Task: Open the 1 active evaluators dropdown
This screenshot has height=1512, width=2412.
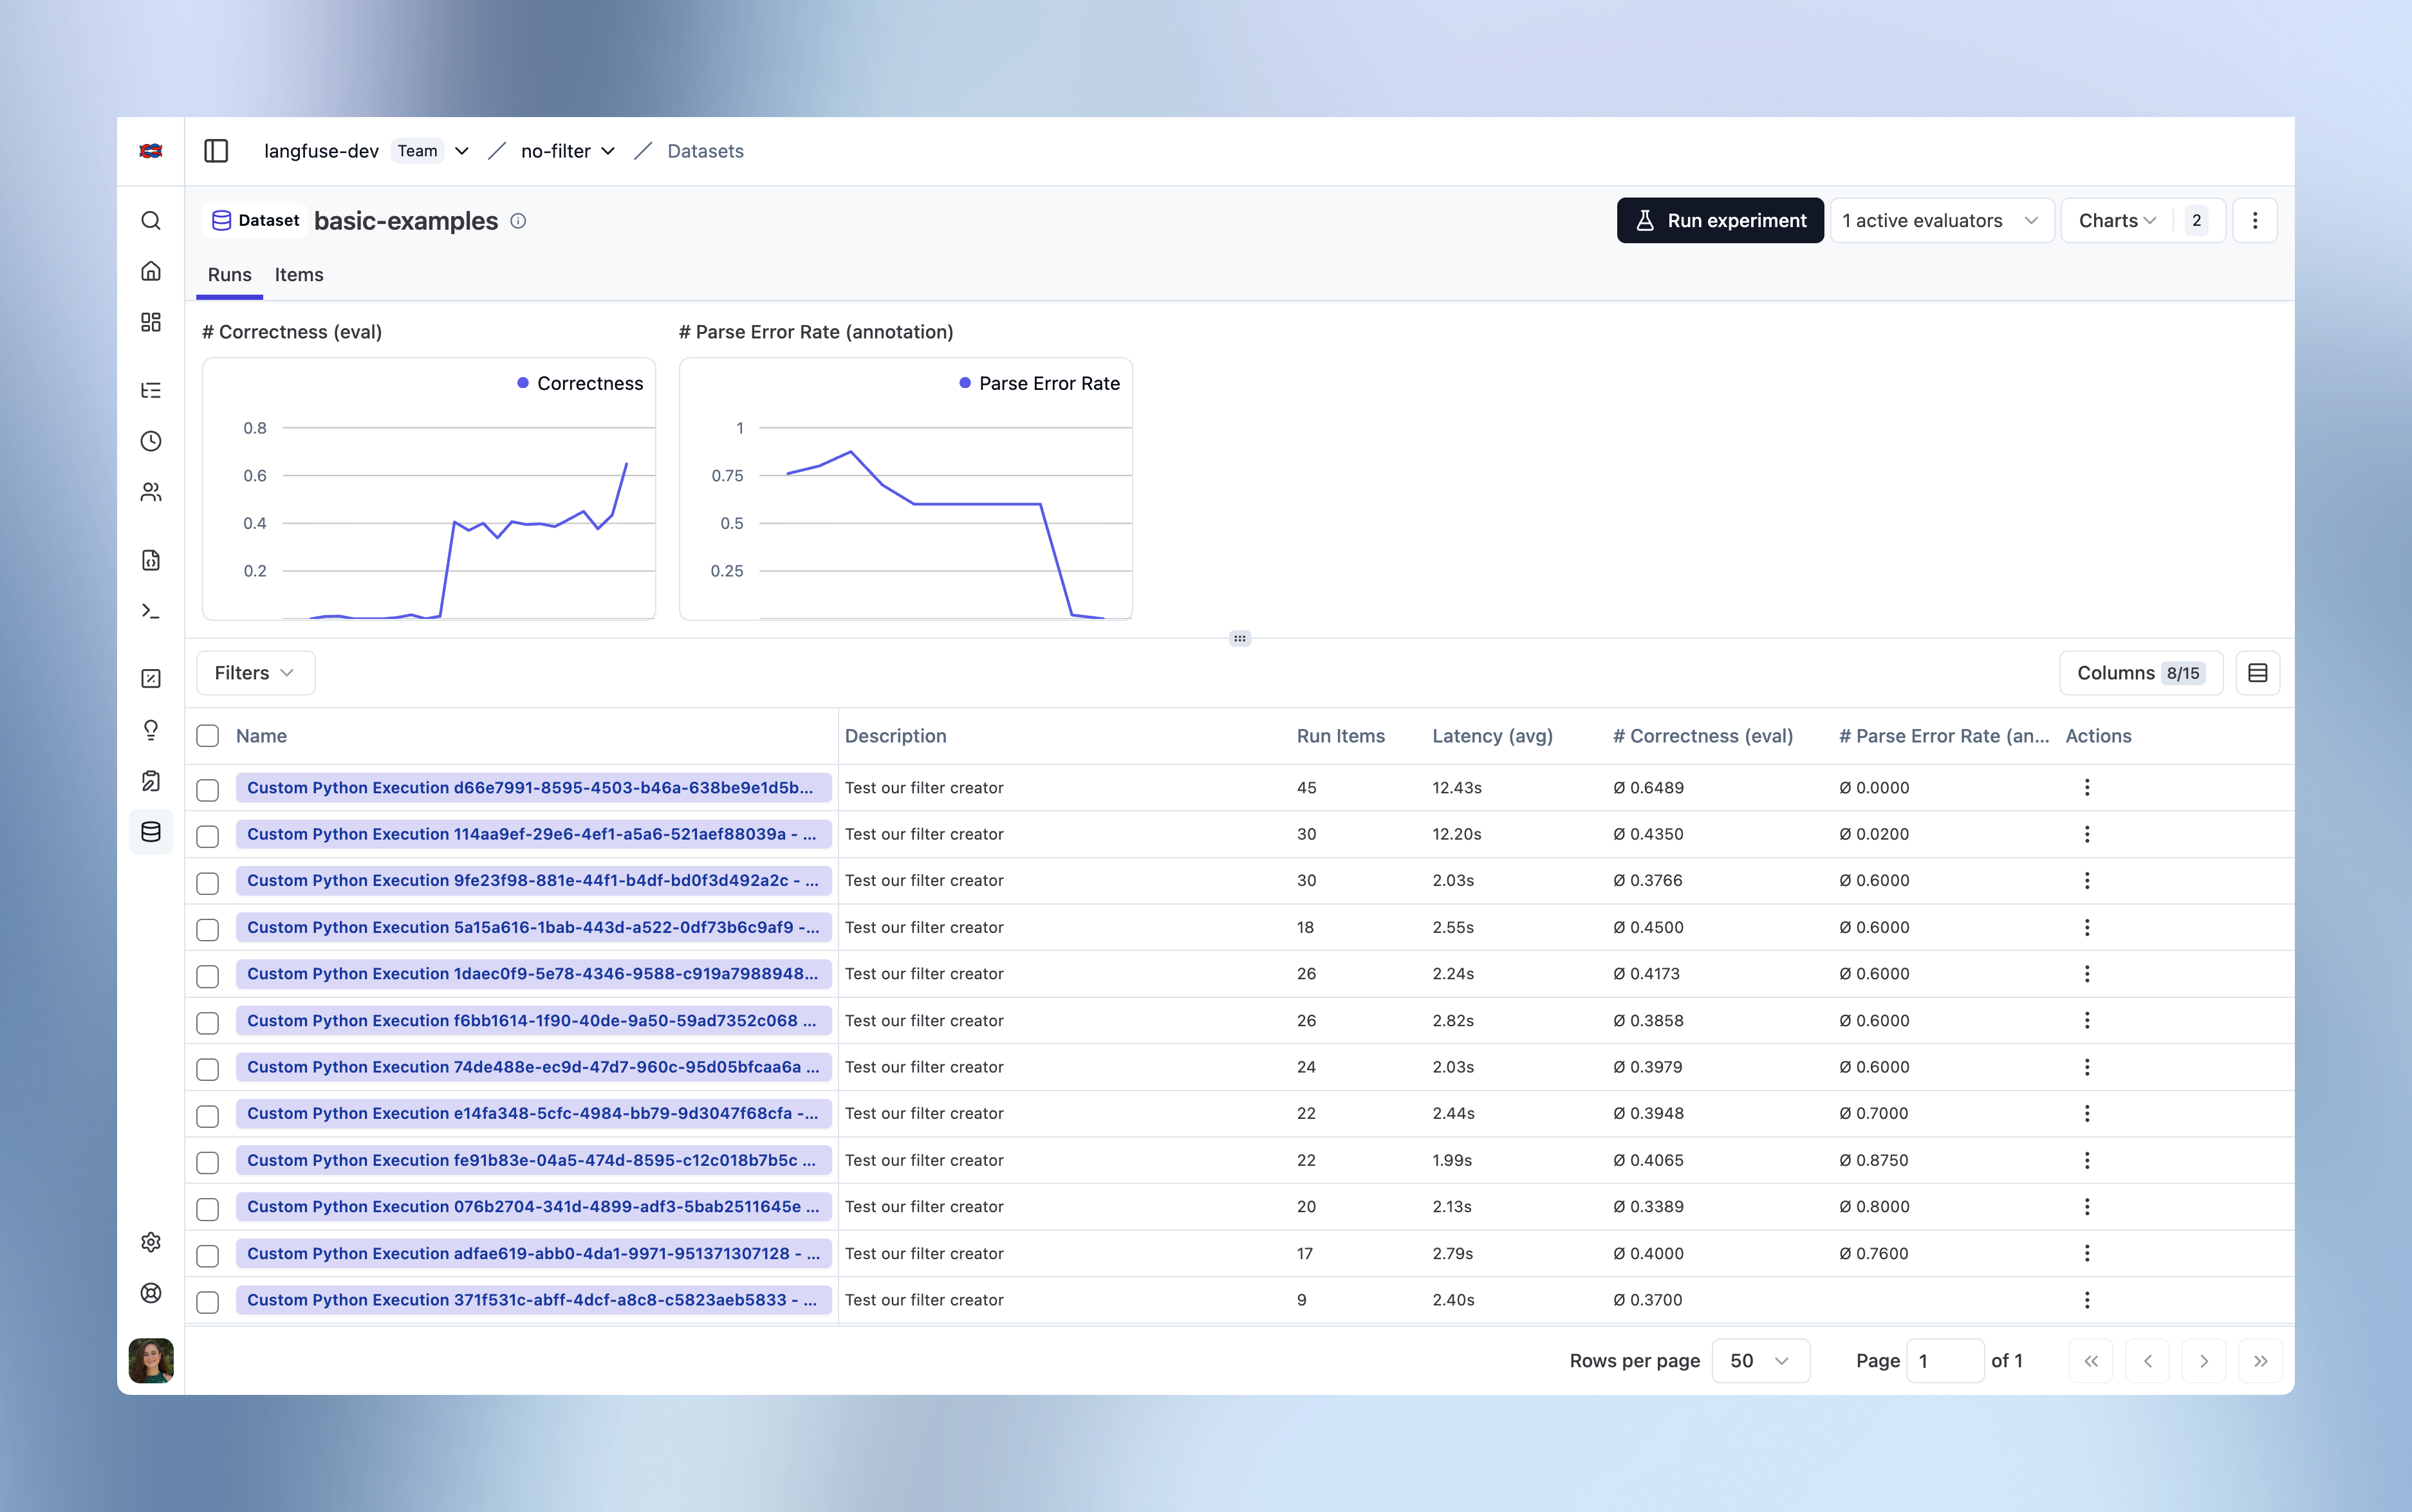Action: point(1940,221)
